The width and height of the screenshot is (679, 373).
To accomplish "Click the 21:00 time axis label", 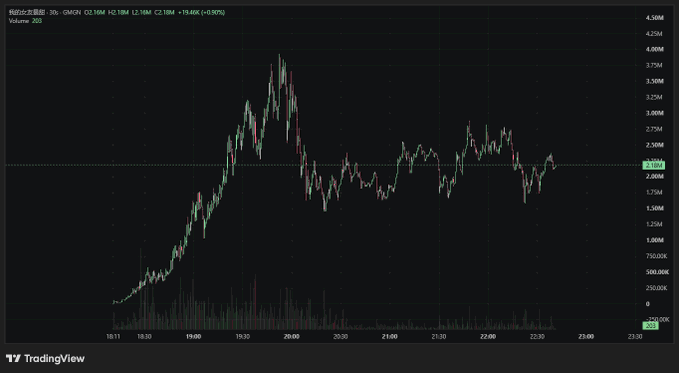I will coord(390,337).
